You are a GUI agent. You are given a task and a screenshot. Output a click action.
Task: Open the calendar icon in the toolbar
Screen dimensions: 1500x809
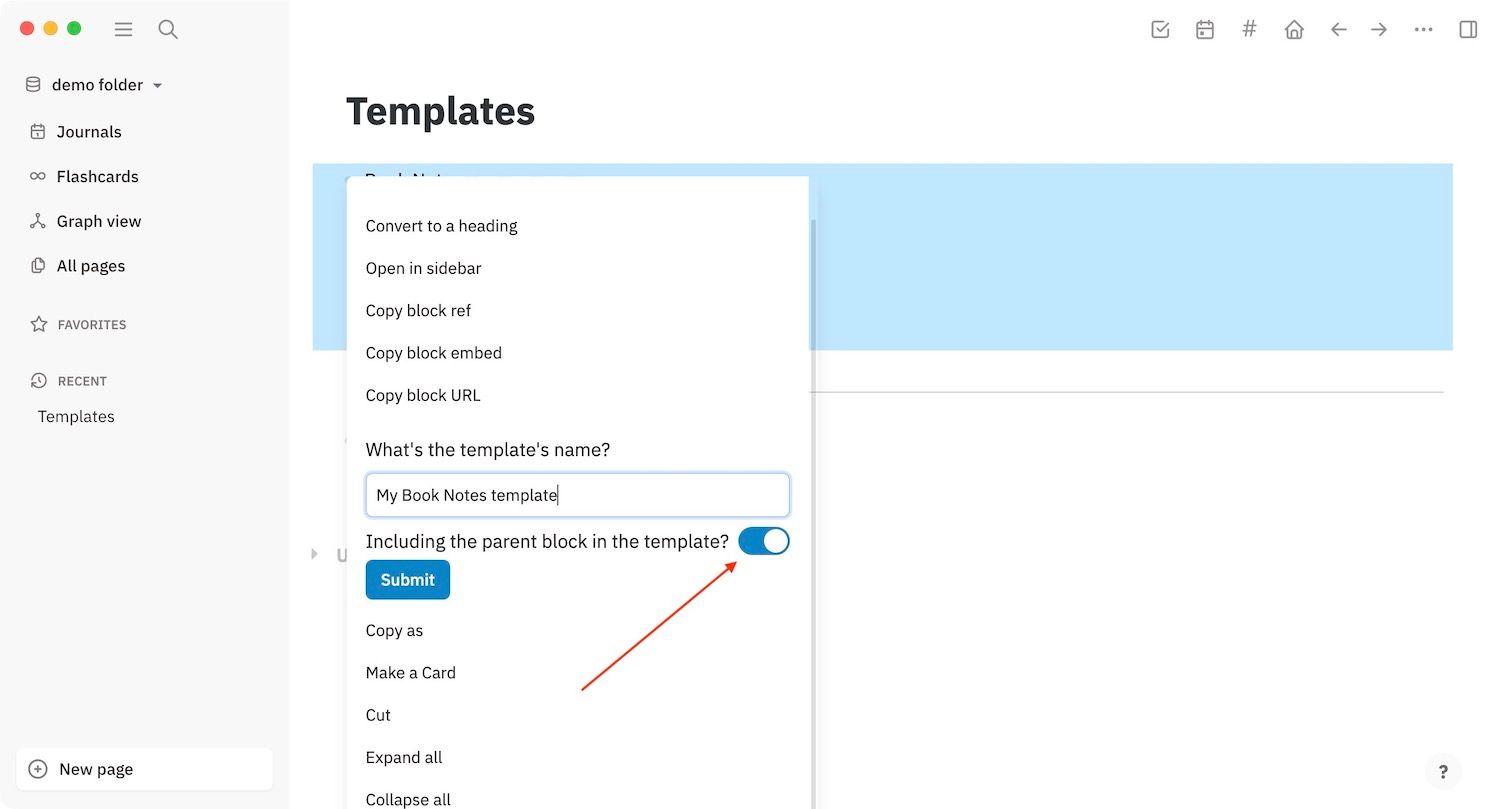coord(1204,29)
